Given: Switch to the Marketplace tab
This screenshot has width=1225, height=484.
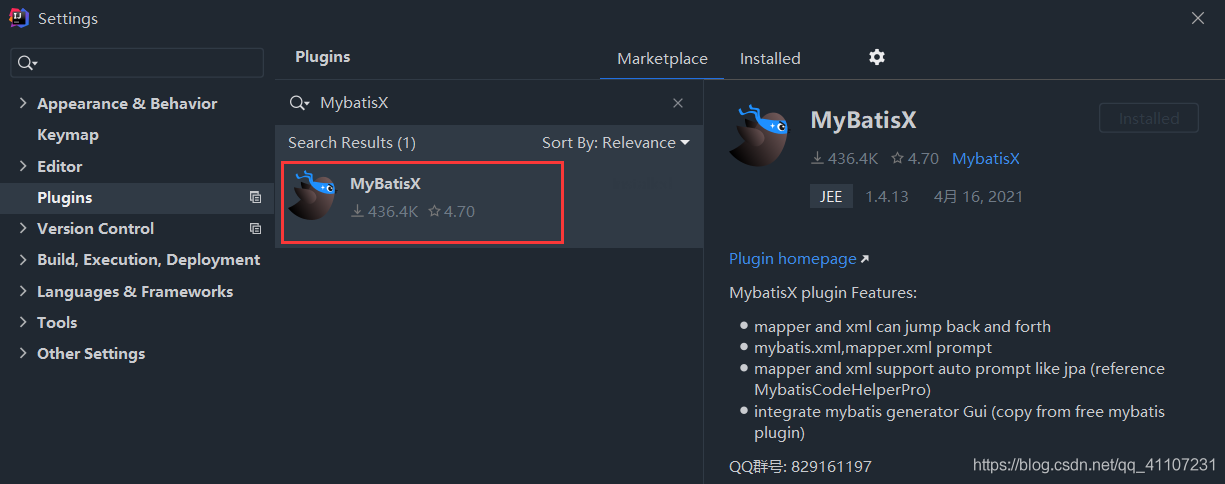Looking at the screenshot, I should (x=662, y=59).
